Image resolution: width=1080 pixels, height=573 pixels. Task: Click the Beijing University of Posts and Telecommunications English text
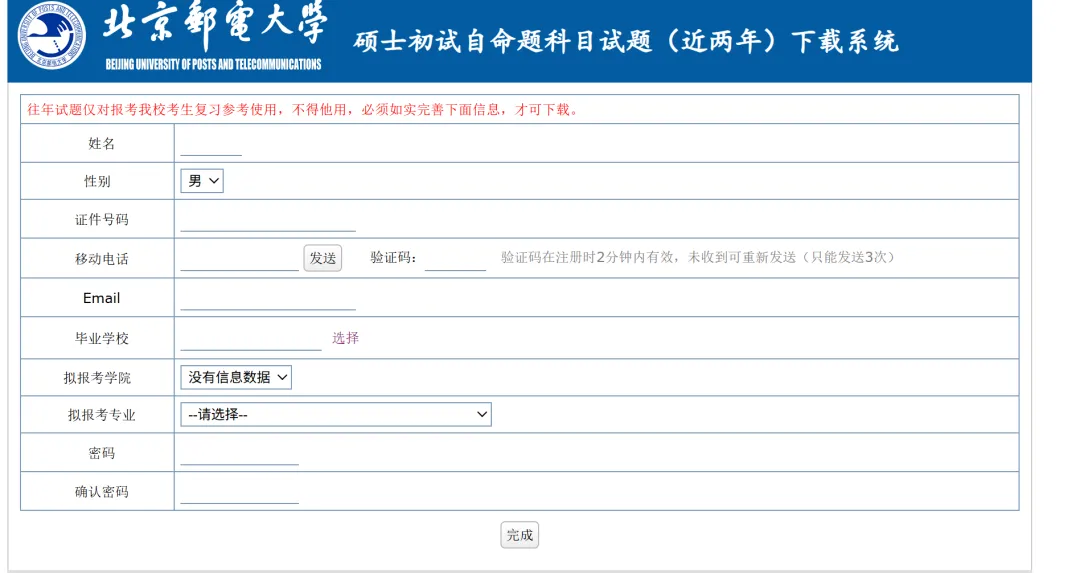214,64
